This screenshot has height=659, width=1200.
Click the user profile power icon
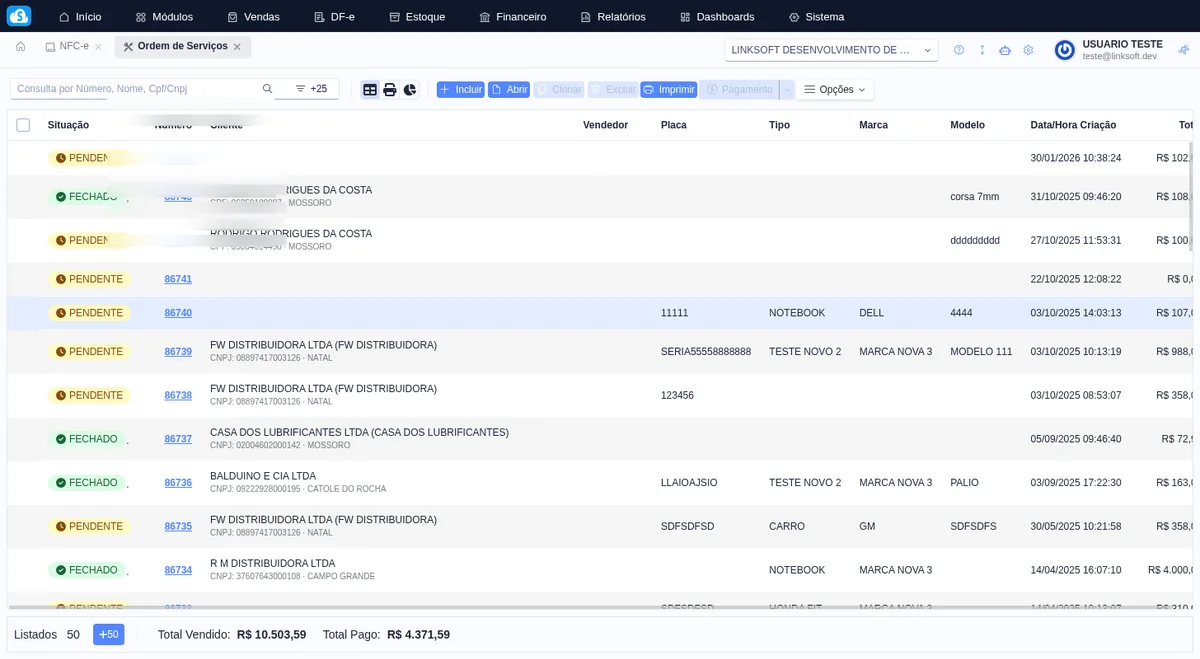click(x=1064, y=50)
